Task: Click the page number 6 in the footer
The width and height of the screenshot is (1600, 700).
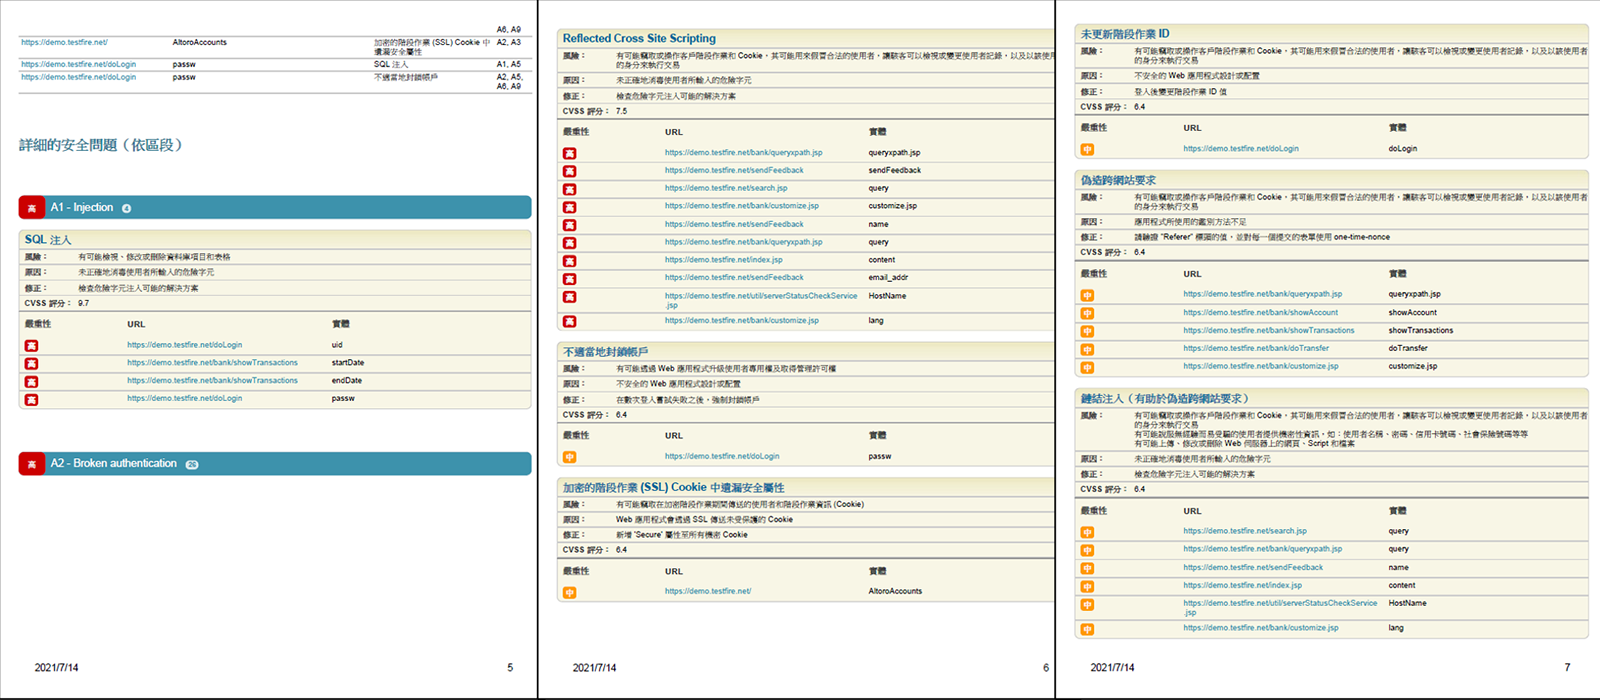Action: point(1046,668)
